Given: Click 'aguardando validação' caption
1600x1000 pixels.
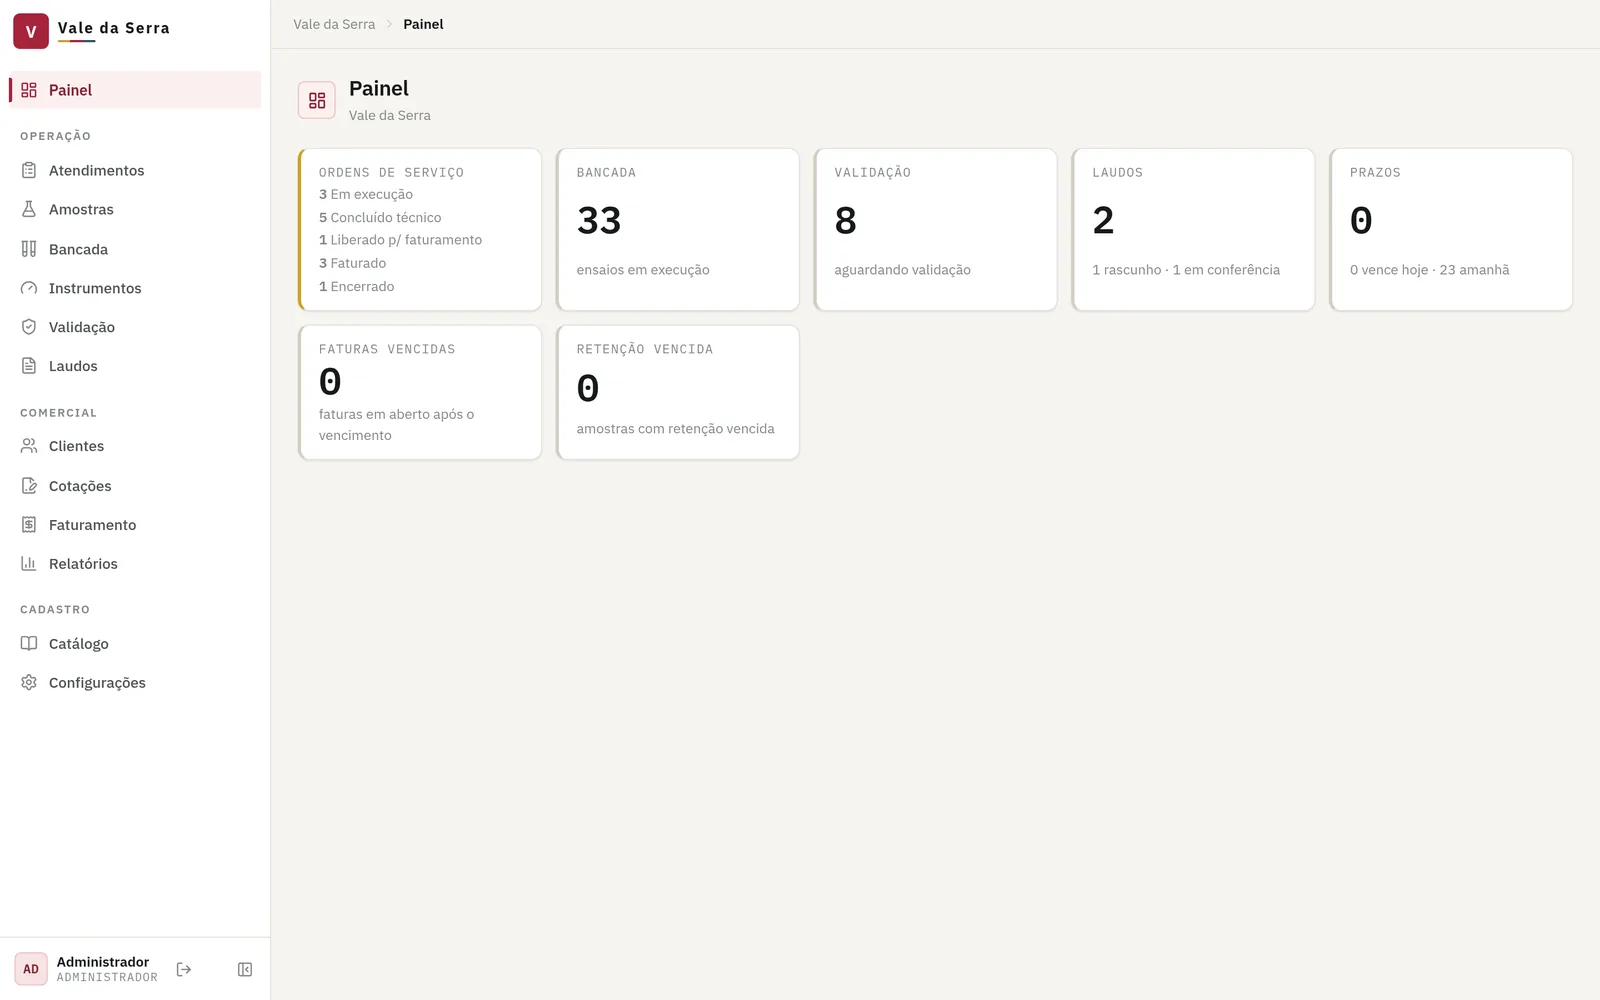Looking at the screenshot, I should point(902,270).
